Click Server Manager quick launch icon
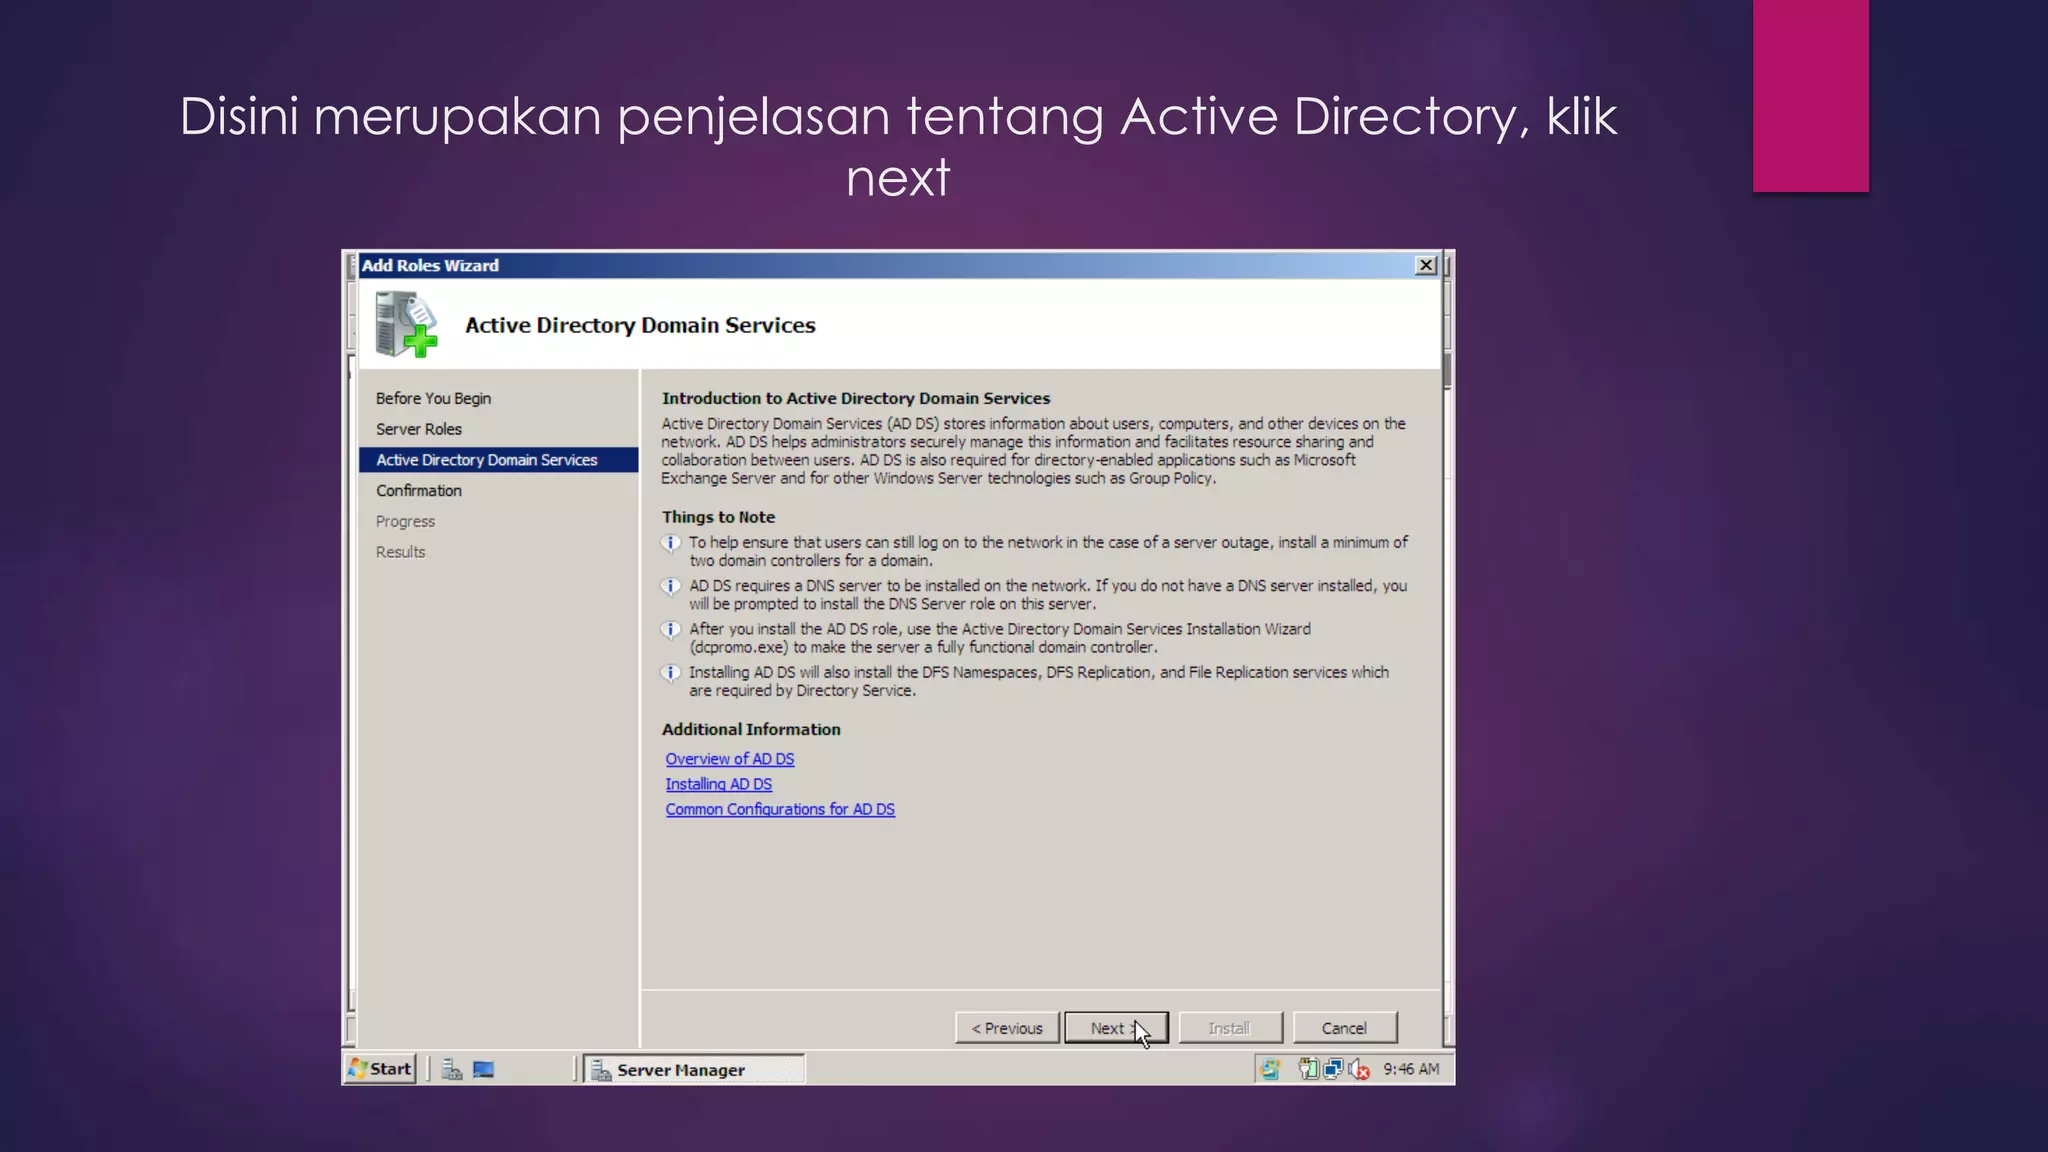The width and height of the screenshot is (2048, 1152). 452,1070
